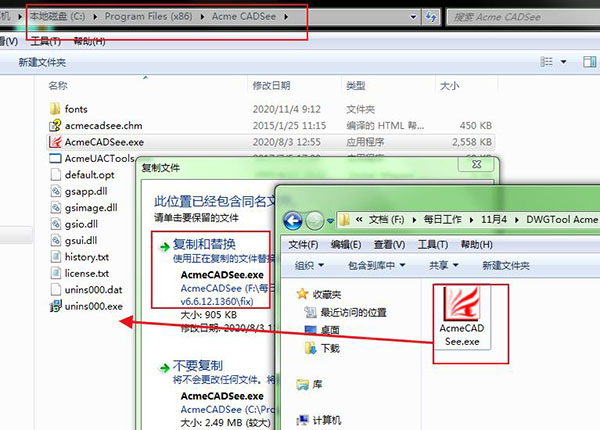The height and width of the screenshot is (430, 600).
Task: Select the history.txt file icon
Action: (55, 257)
